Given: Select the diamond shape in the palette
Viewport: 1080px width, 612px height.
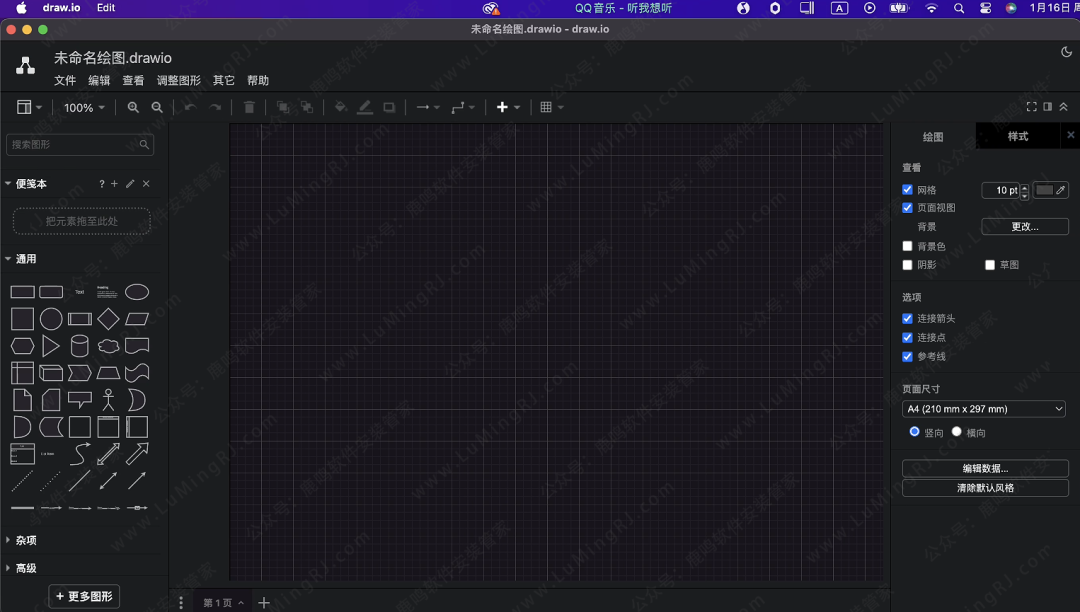Looking at the screenshot, I should 108,319.
